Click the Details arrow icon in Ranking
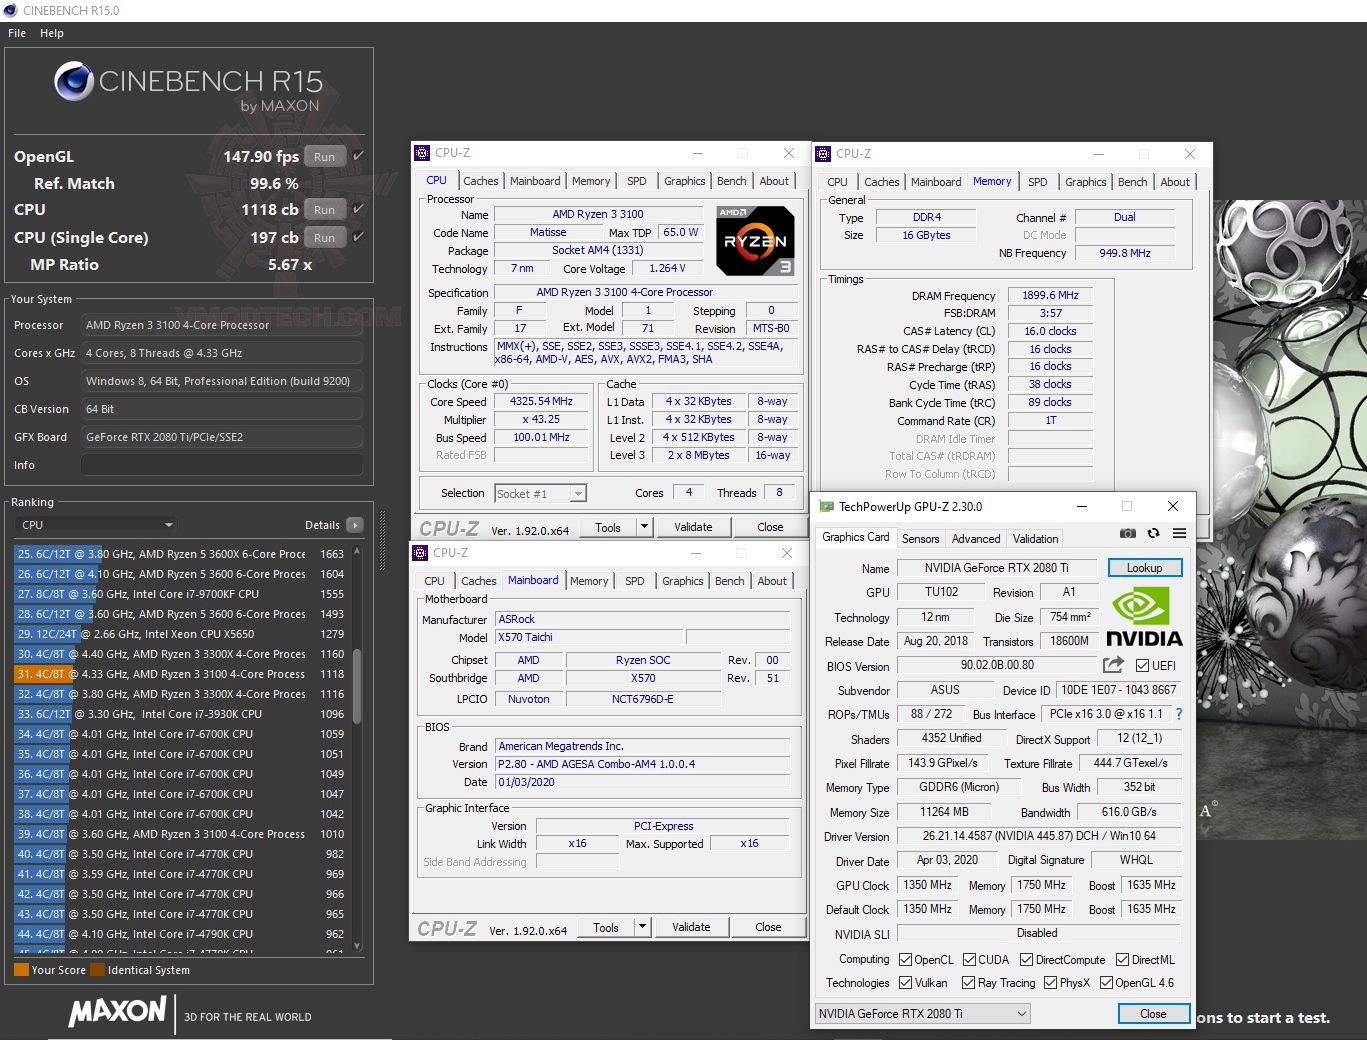 tap(354, 525)
